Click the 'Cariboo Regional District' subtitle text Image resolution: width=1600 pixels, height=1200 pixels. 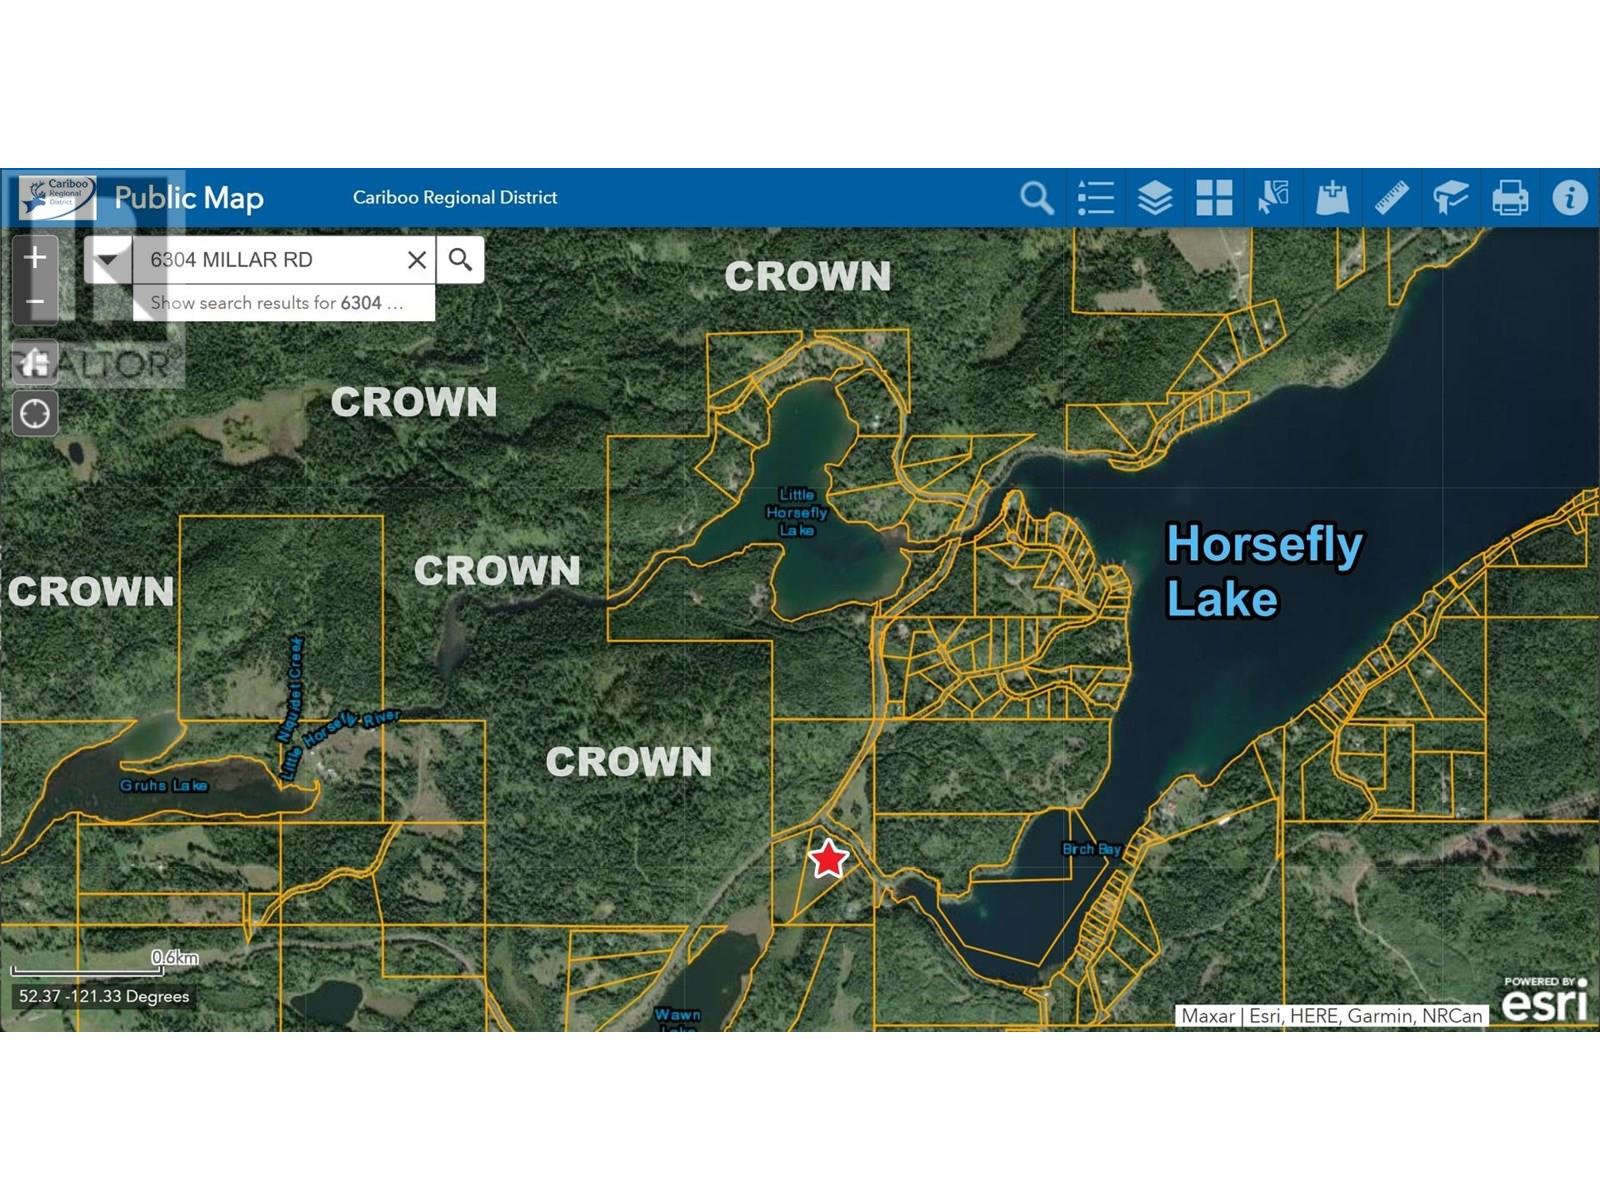455,198
